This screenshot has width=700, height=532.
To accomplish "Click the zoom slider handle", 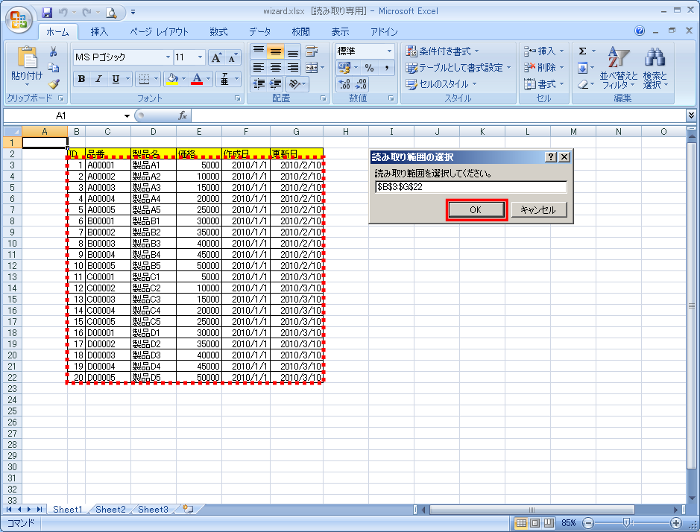I will pyautogui.click(x=626, y=523).
